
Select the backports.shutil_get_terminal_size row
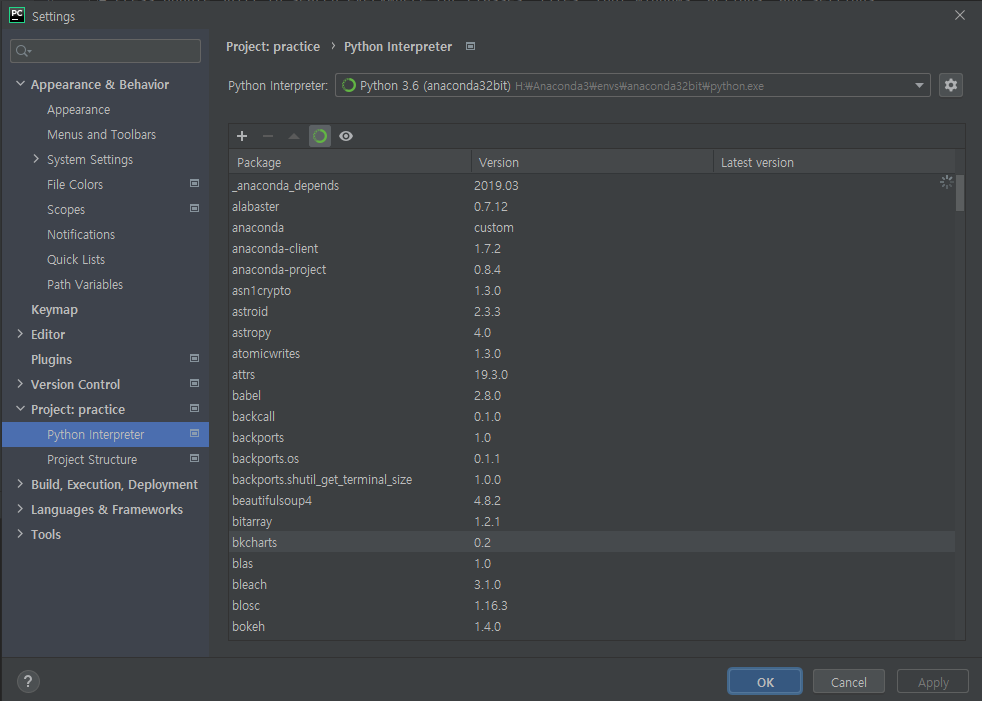[592, 480]
